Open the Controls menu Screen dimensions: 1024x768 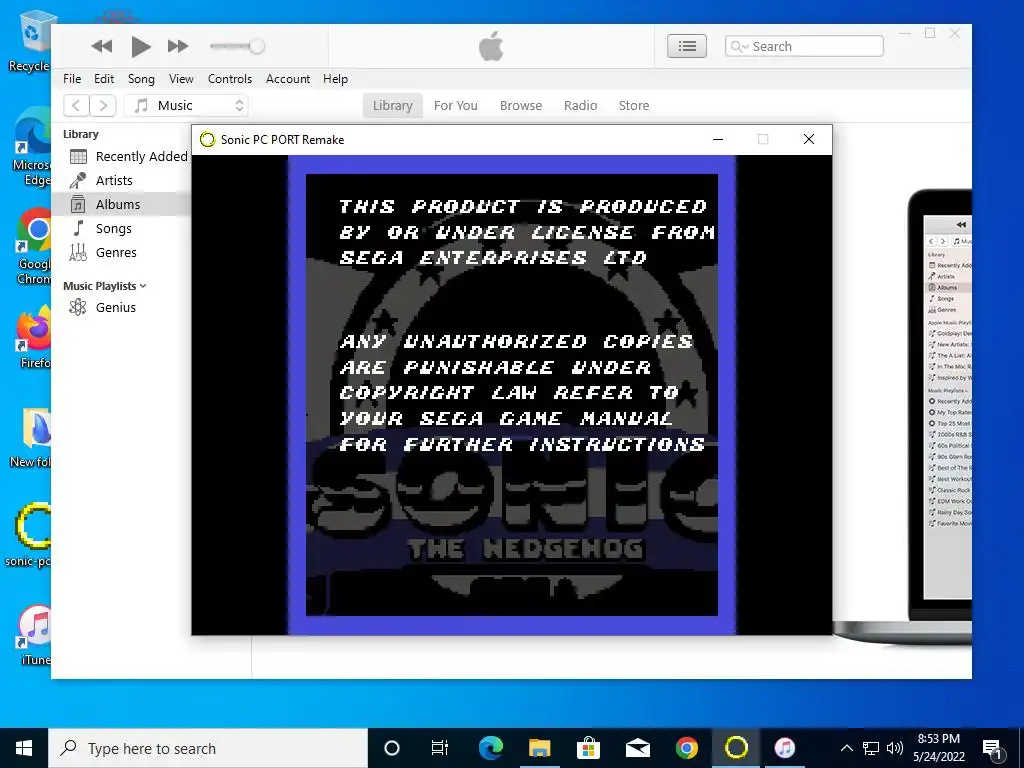[x=230, y=79]
